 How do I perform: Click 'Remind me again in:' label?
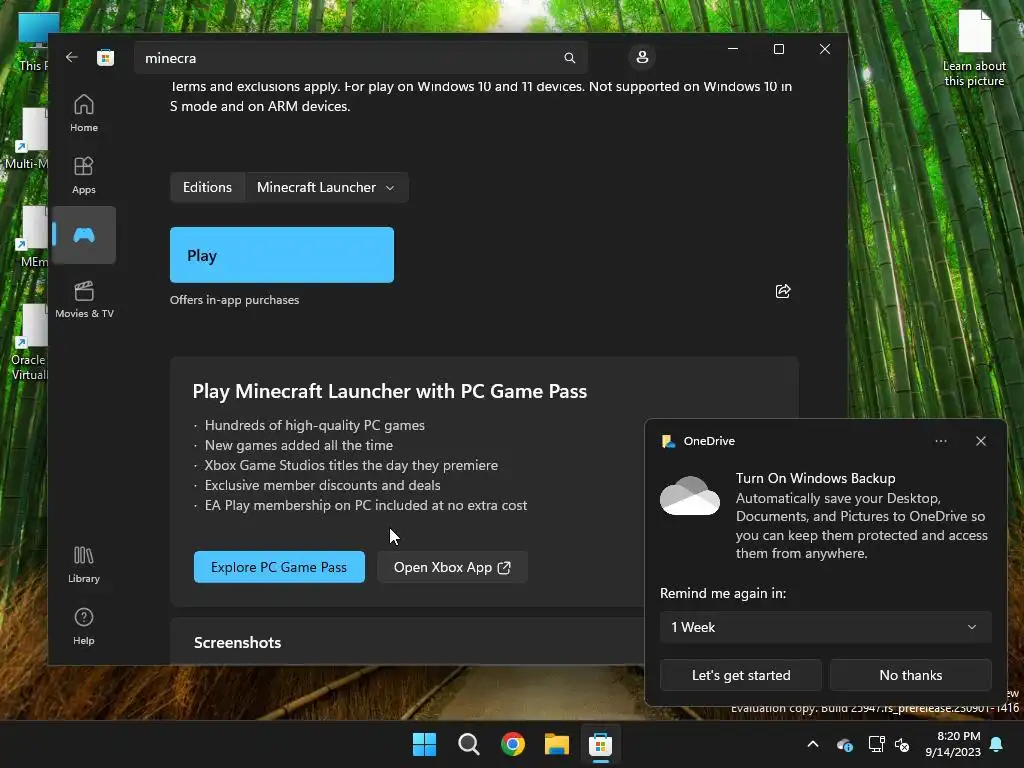723,593
